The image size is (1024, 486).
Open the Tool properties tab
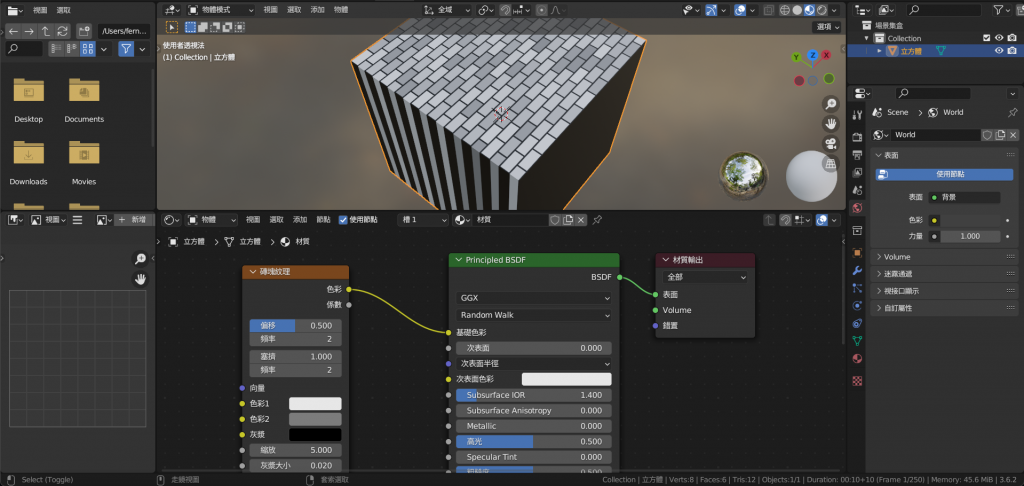(857, 115)
